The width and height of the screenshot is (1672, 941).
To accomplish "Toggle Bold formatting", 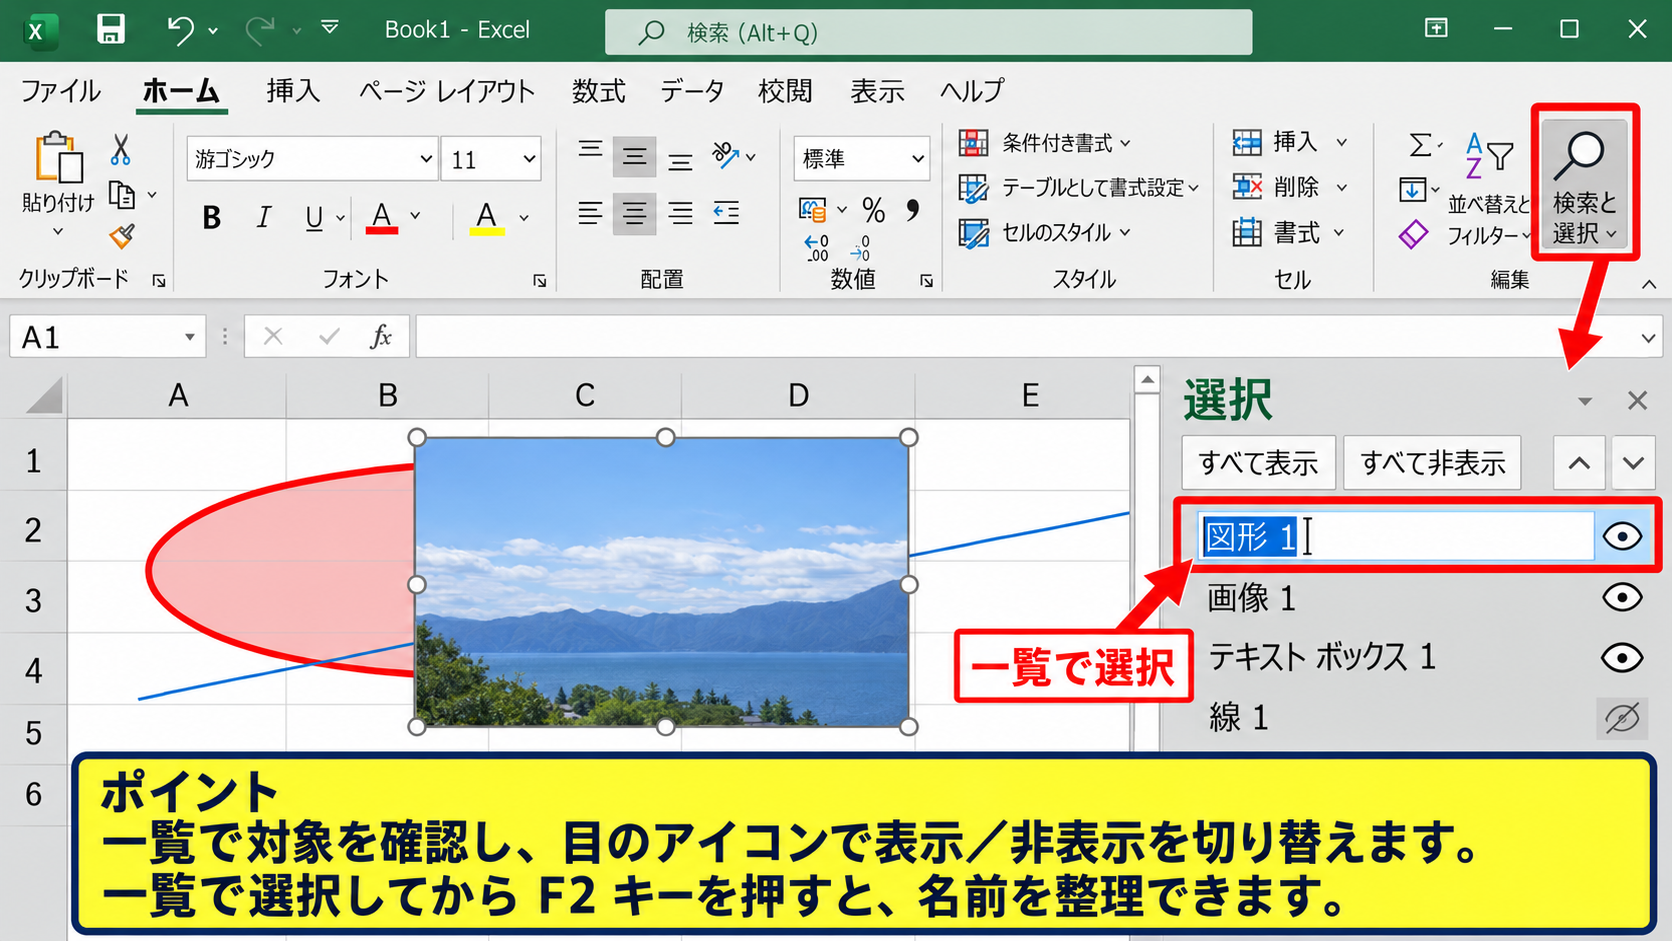I will tap(211, 217).
